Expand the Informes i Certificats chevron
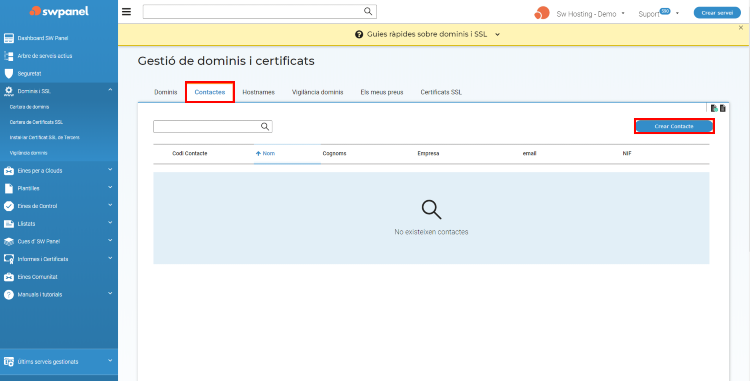The height and width of the screenshot is (381, 750). tap(110, 258)
